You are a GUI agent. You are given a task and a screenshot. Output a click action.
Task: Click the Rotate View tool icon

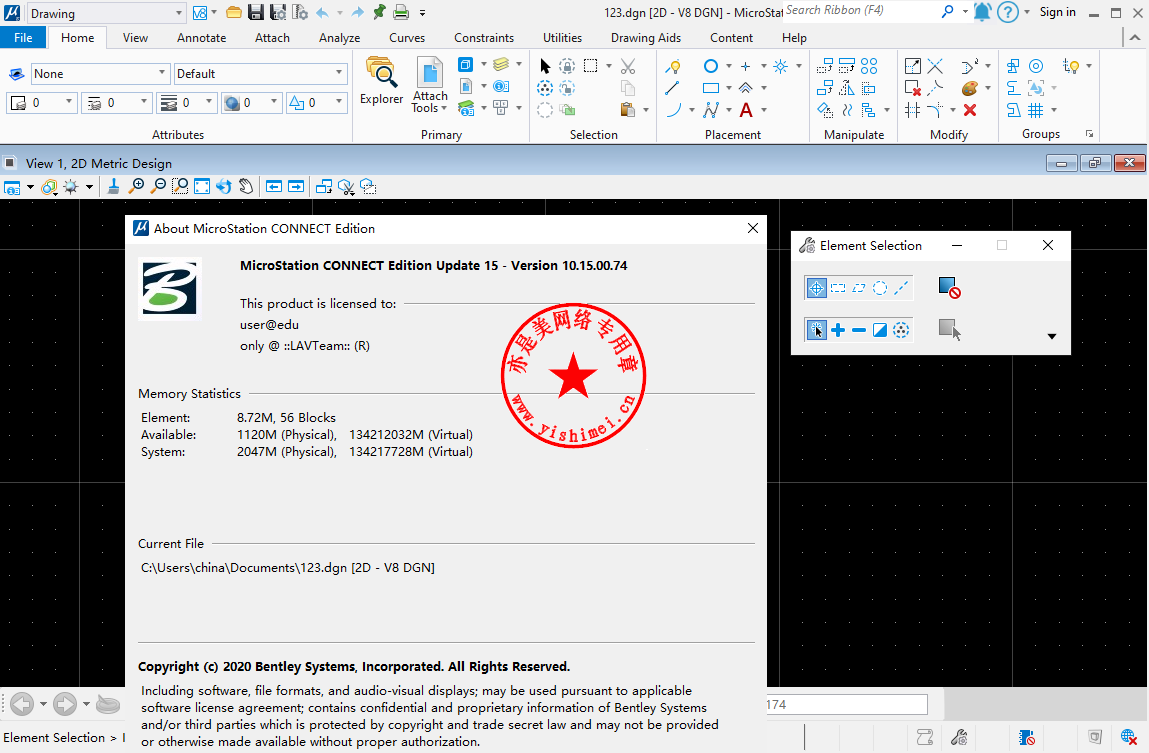coord(223,187)
